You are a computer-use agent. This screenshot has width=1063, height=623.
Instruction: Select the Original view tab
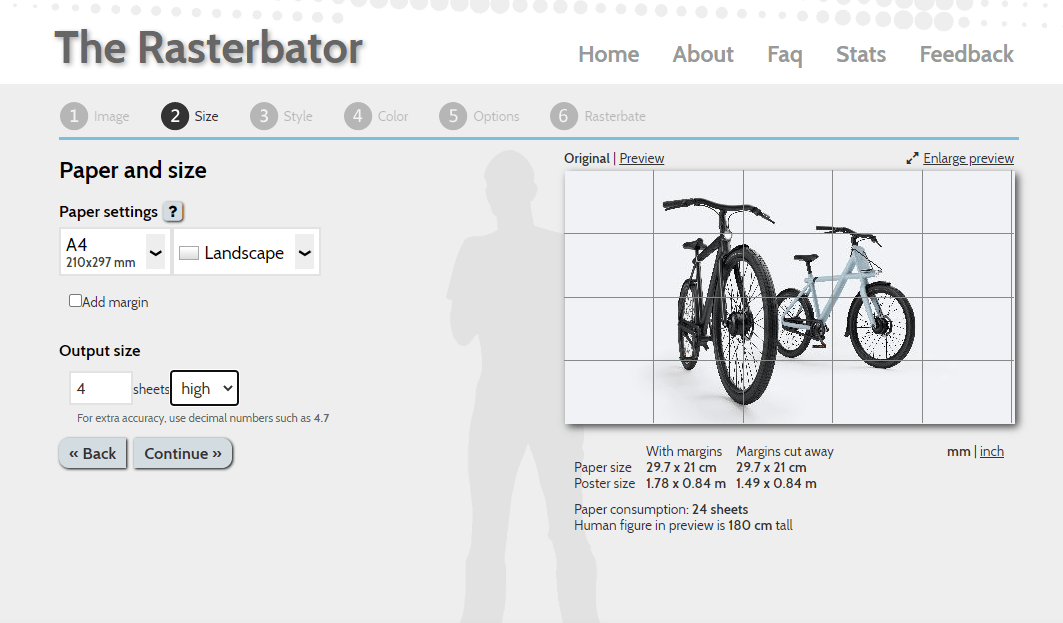(x=587, y=158)
